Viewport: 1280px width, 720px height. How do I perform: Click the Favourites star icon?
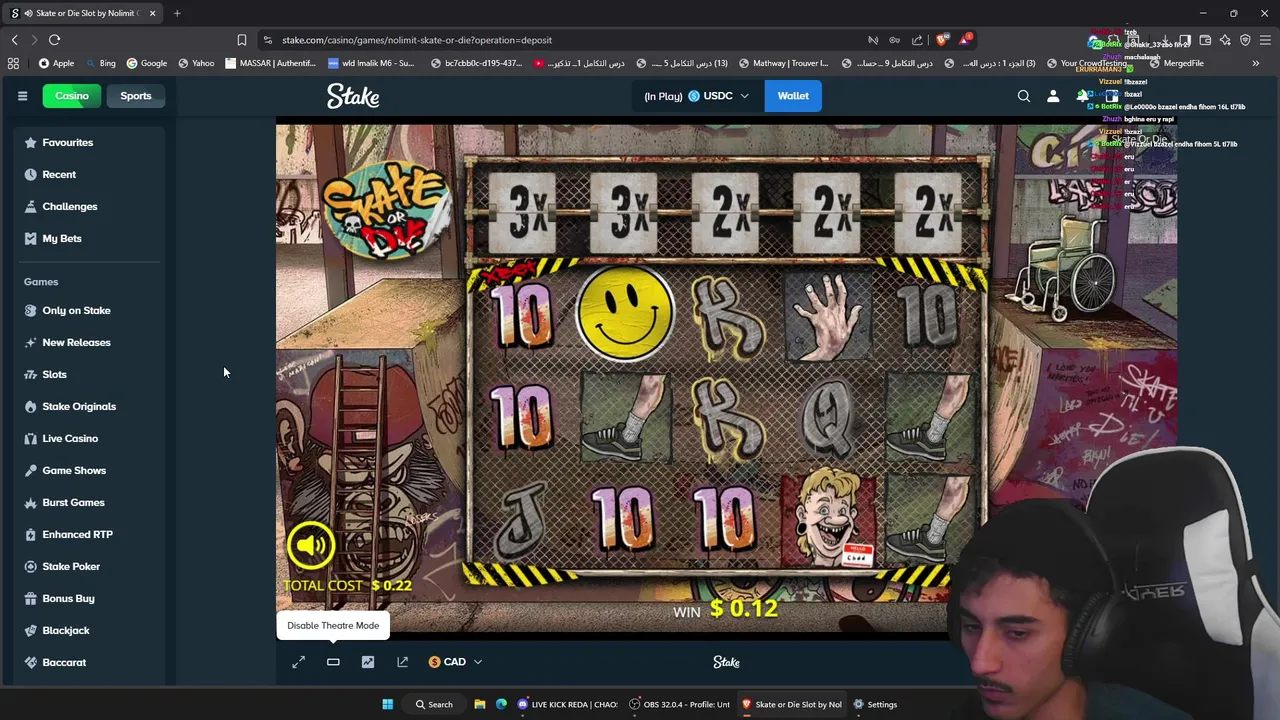tap(30, 142)
